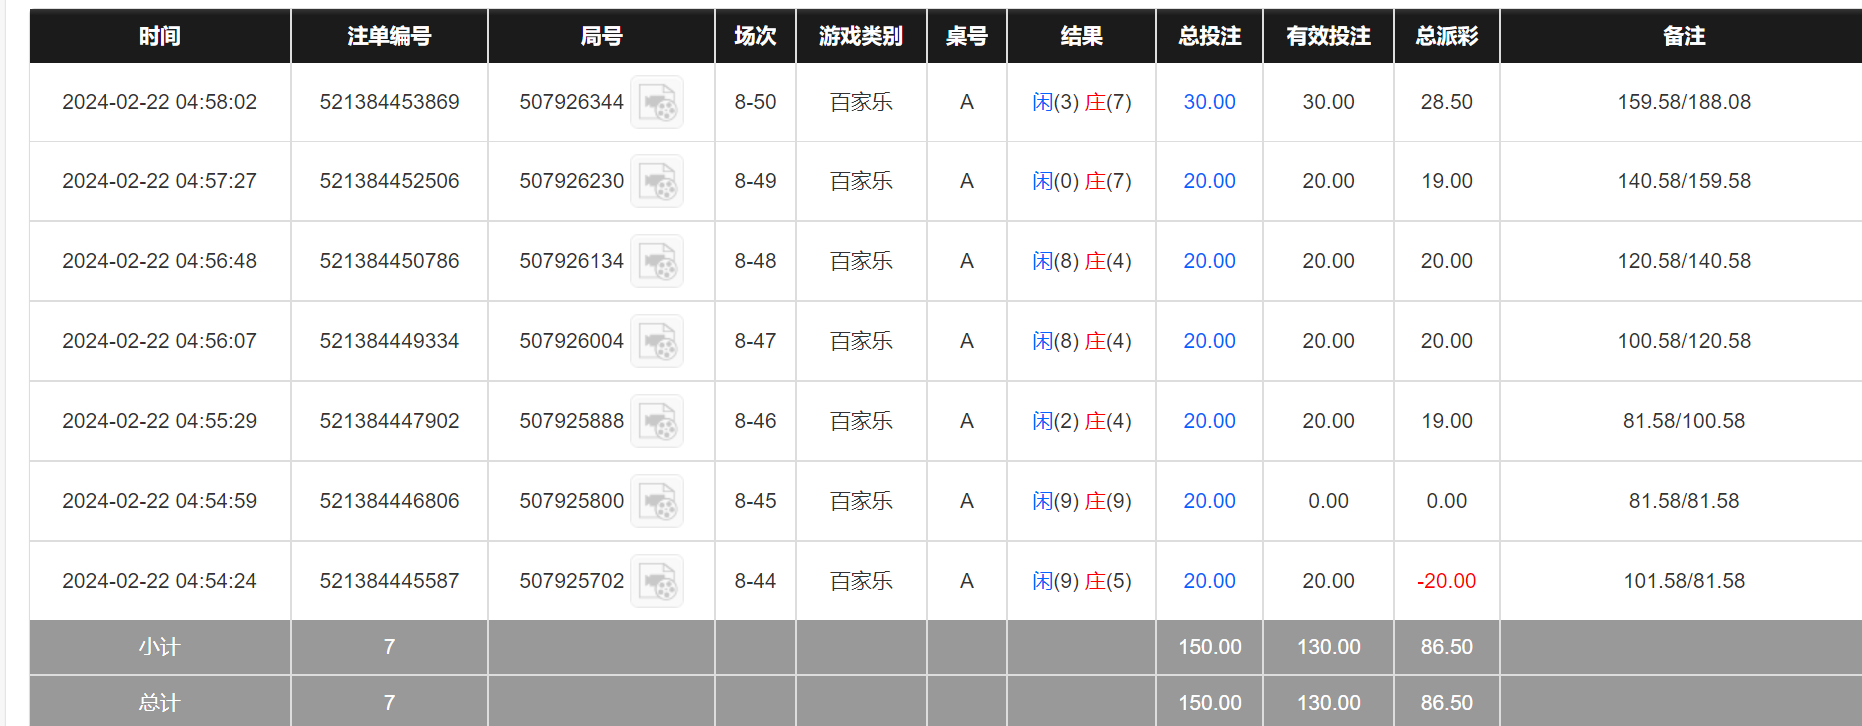Viewport: 1862px width, 726px height.
Task: Click the 总投注 column header
Action: (x=1209, y=36)
